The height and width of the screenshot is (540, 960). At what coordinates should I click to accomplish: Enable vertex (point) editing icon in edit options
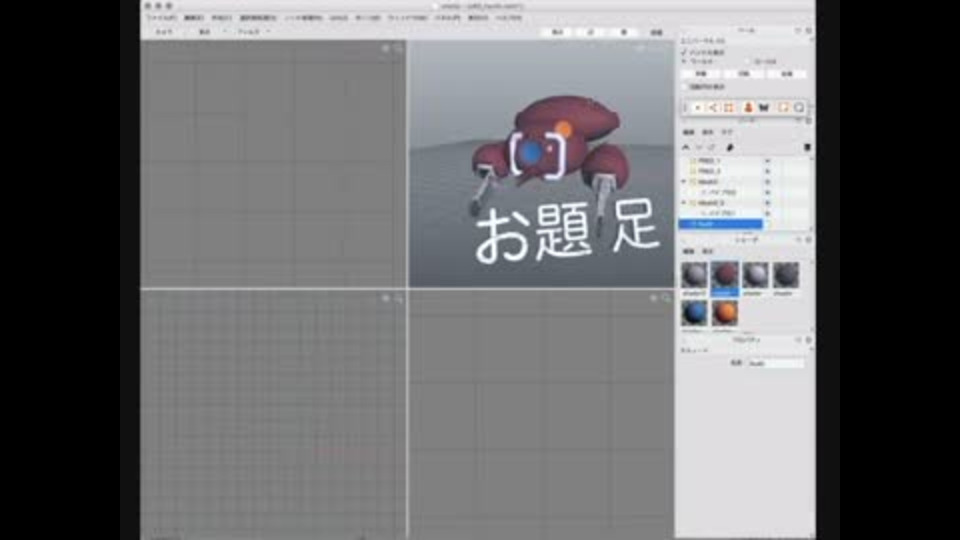[x=698, y=108]
